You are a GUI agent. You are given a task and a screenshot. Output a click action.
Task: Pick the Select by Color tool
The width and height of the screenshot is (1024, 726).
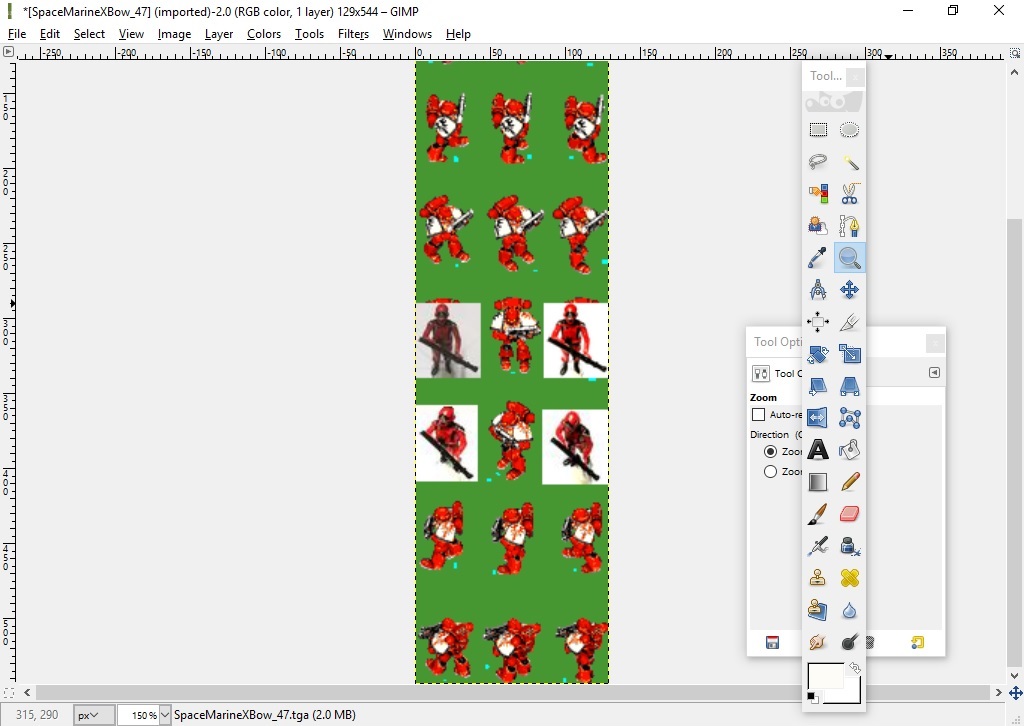click(818, 194)
